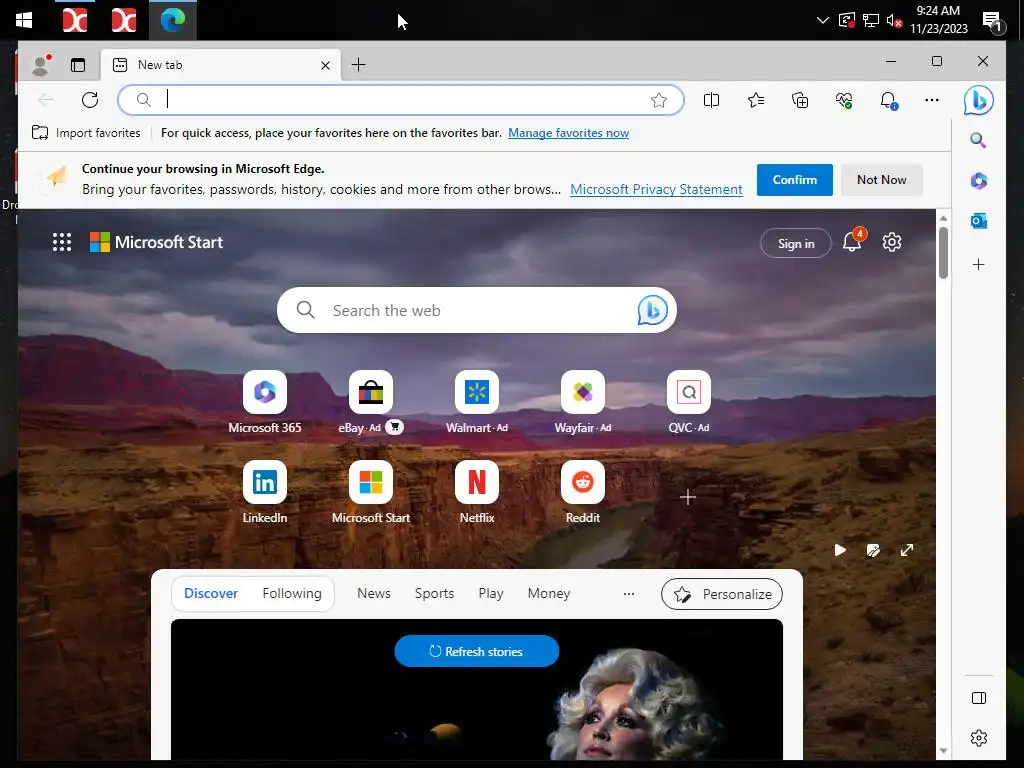The height and width of the screenshot is (768, 1024).
Task: Open the tab actions menu icon
Action: pyautogui.click(x=78, y=65)
